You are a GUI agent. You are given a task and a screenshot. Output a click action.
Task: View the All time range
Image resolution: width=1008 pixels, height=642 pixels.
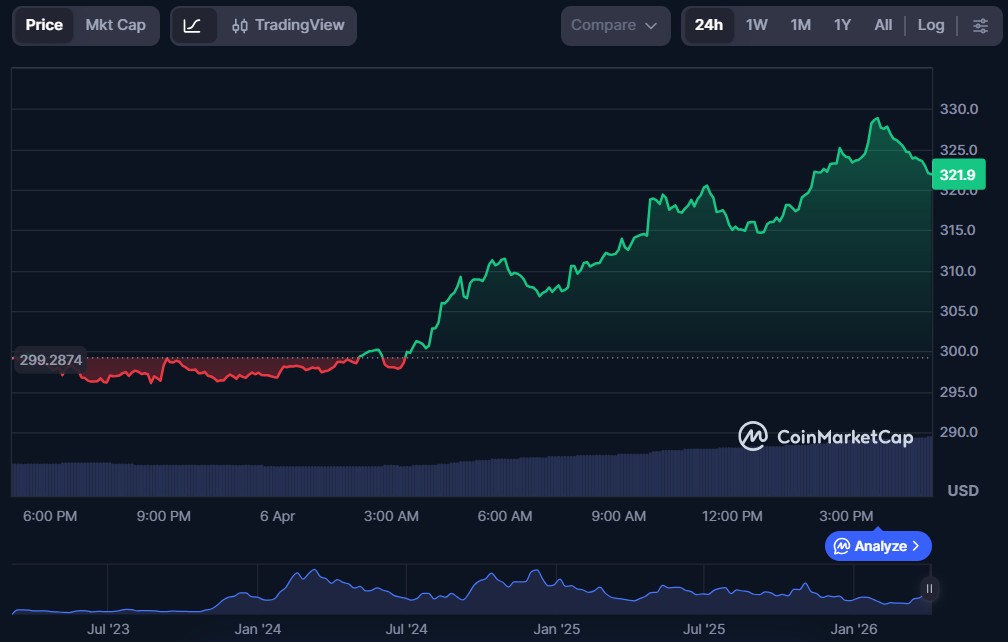[883, 26]
